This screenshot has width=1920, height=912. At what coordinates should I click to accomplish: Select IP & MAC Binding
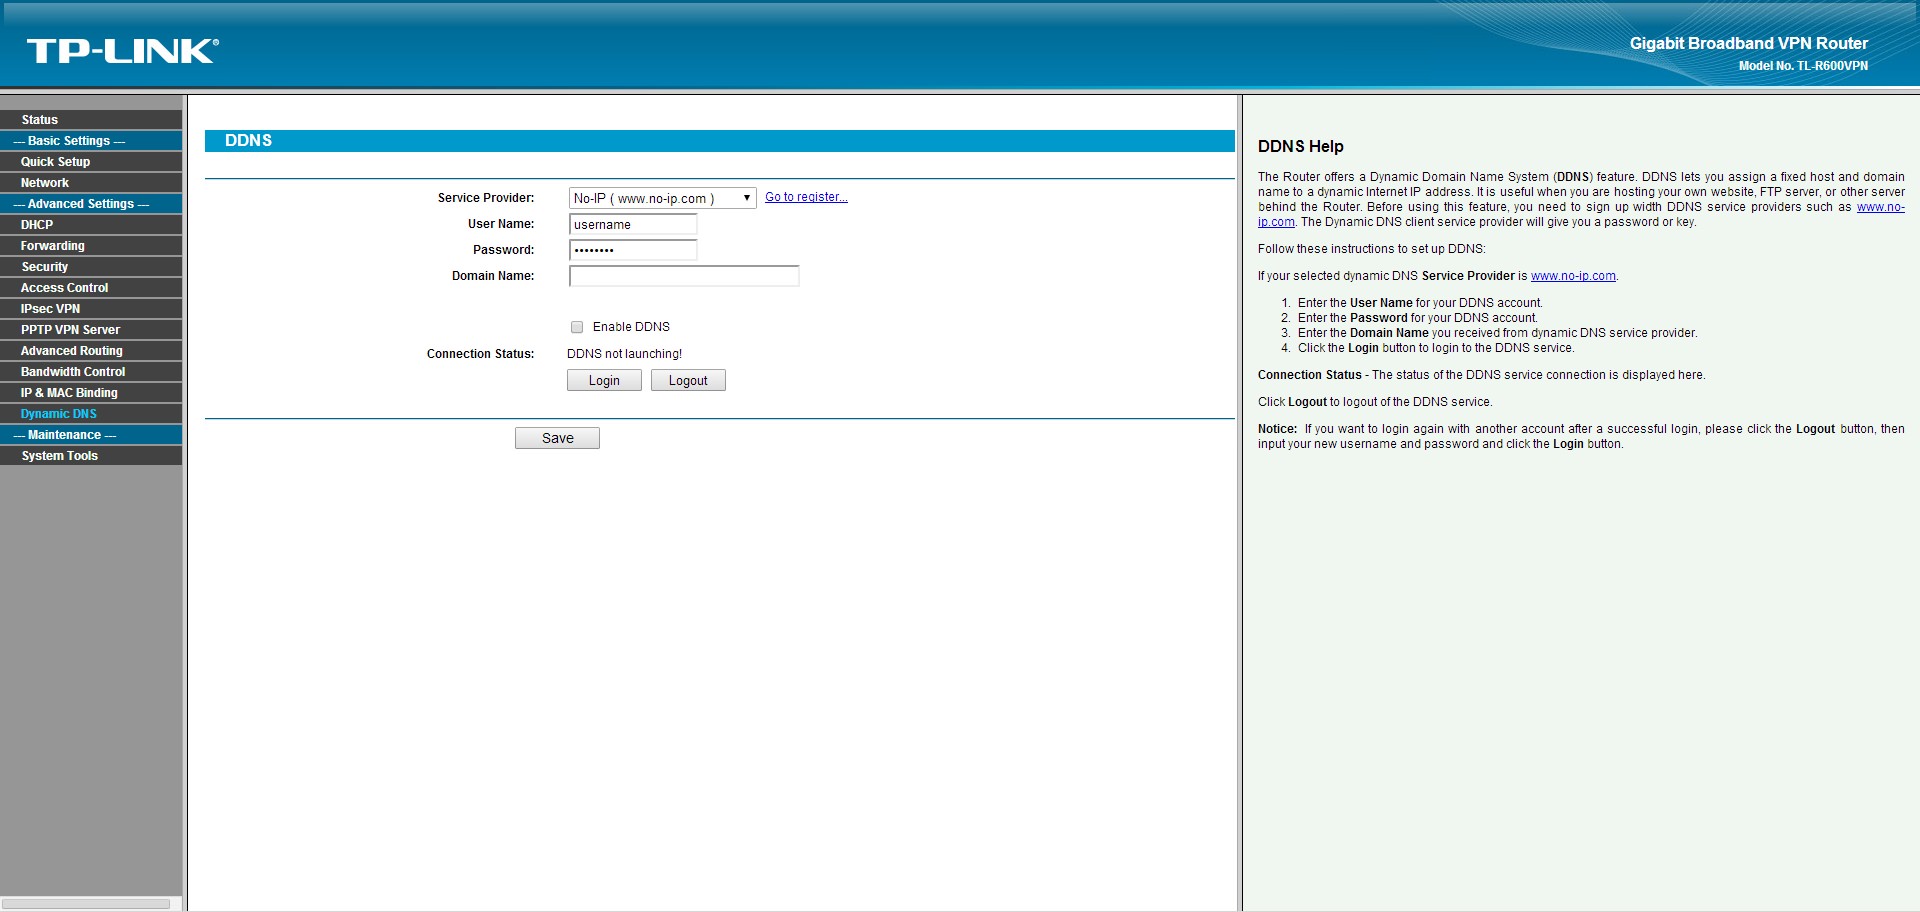click(91, 393)
